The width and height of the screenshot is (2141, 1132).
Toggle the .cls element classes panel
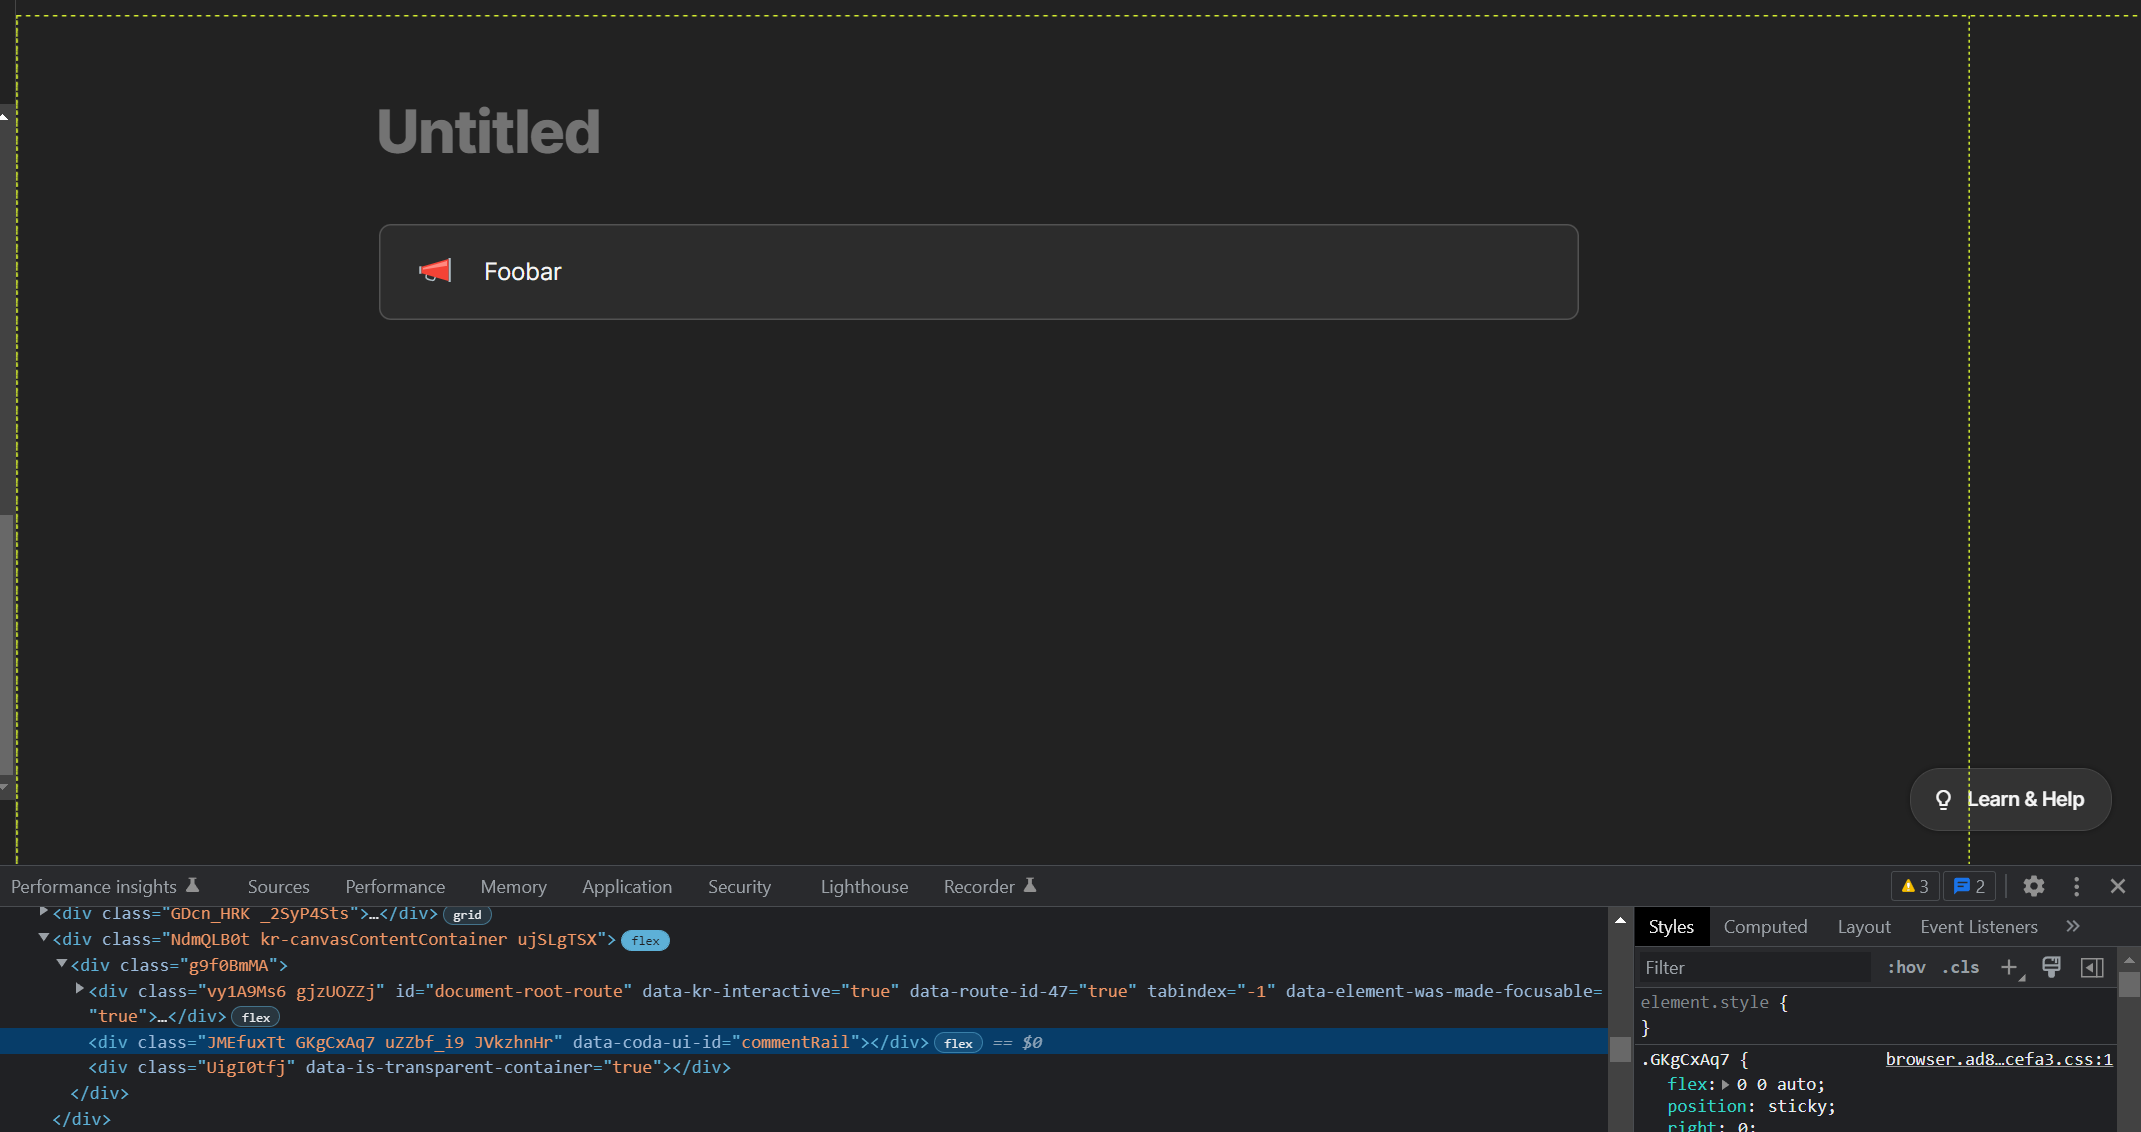pyautogui.click(x=1960, y=967)
